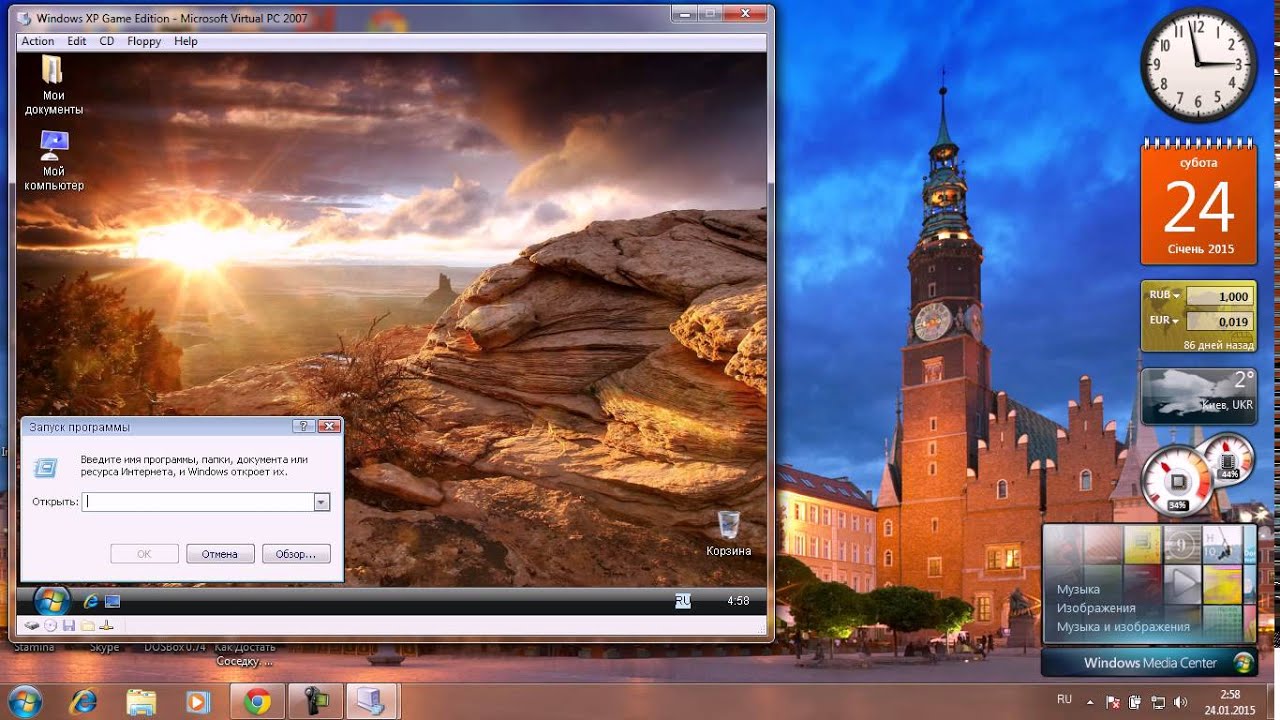
Task: Click the host RU language indicator
Action: [x=1065, y=700]
